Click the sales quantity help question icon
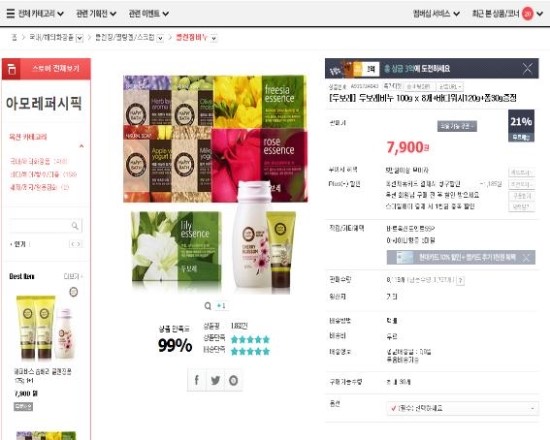 point(461,280)
